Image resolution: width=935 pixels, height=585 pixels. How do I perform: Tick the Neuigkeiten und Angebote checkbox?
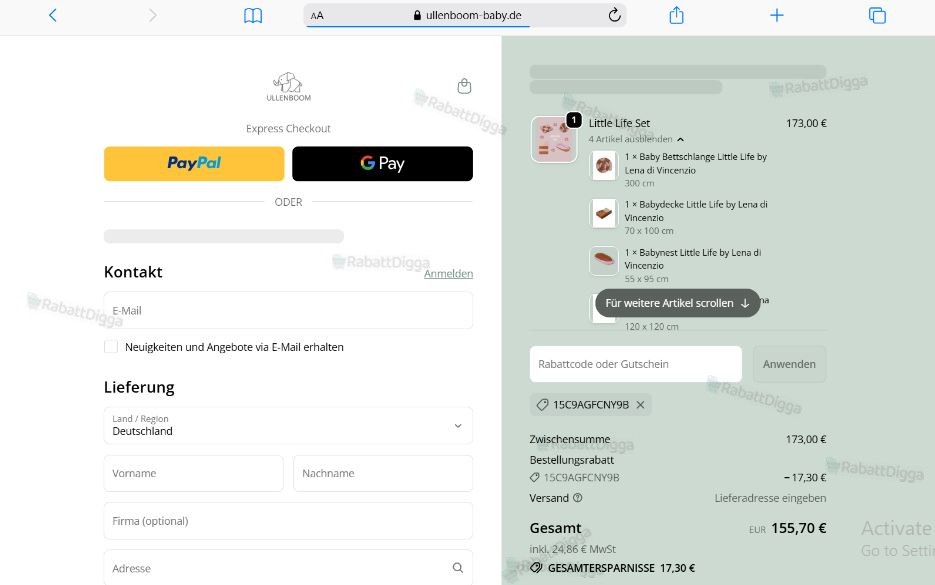111,346
